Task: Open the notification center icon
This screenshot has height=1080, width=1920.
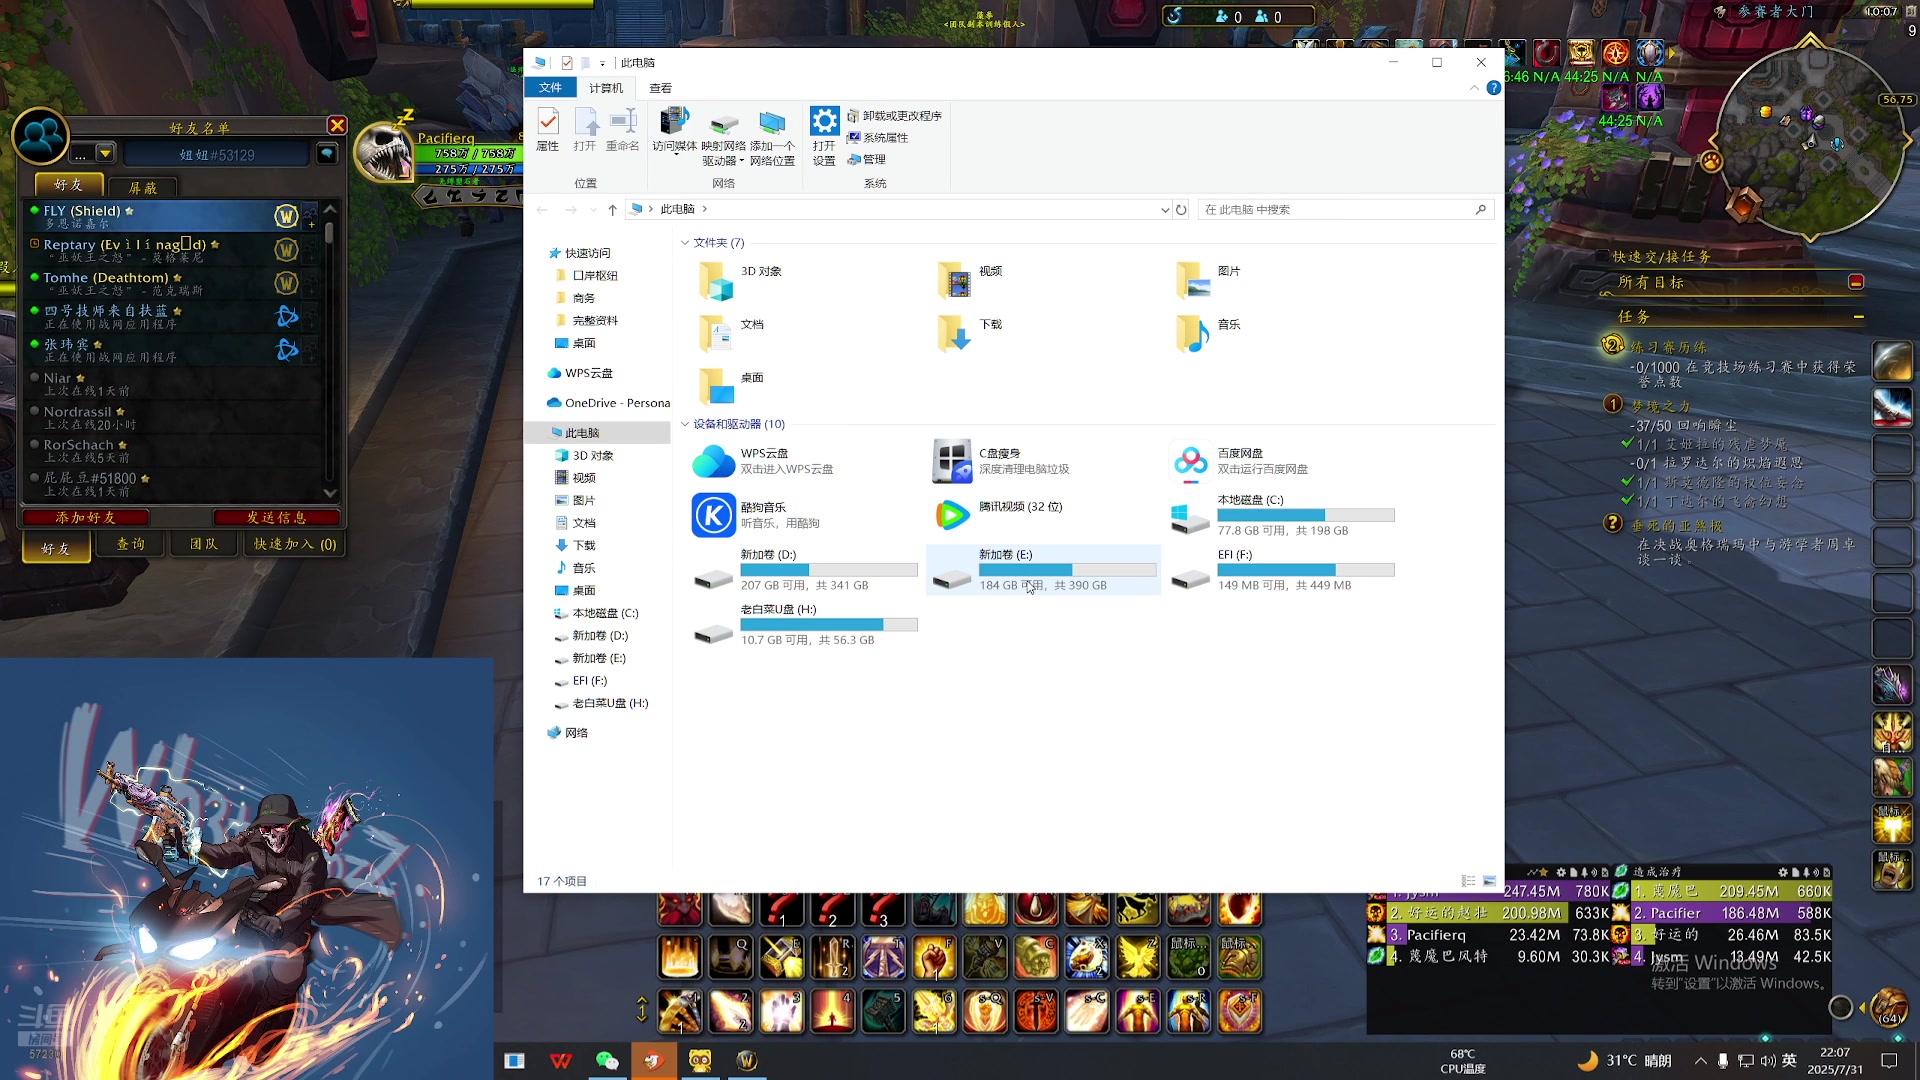Action: (x=1889, y=1061)
